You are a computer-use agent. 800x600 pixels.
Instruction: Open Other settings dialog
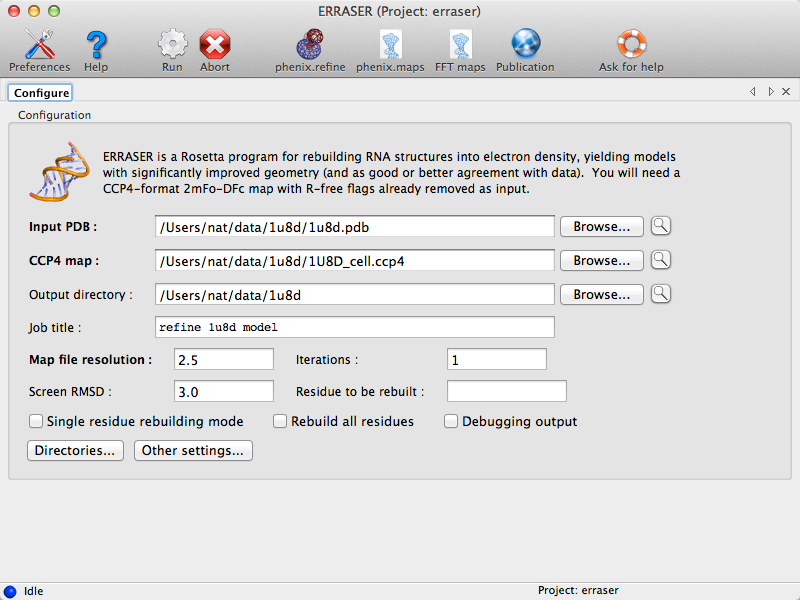pos(192,450)
